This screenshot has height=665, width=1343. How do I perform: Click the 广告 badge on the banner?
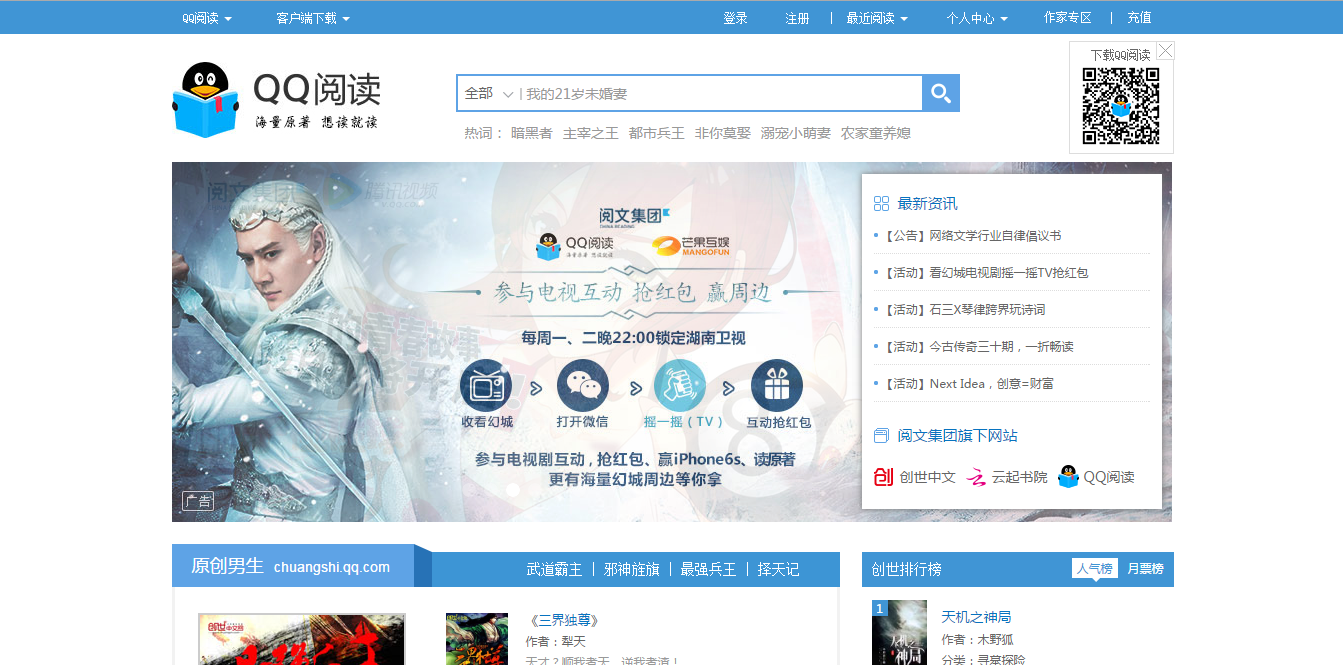tap(198, 501)
